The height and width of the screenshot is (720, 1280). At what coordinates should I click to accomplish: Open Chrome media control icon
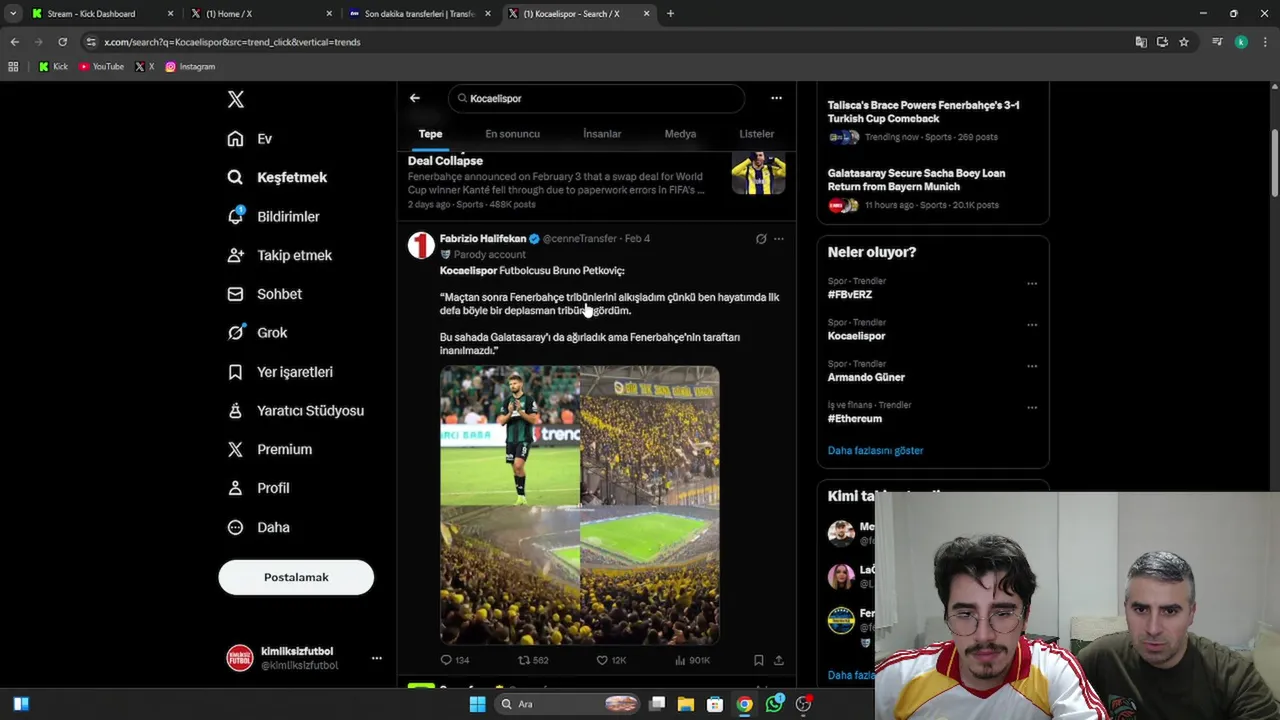pyautogui.click(x=1217, y=42)
